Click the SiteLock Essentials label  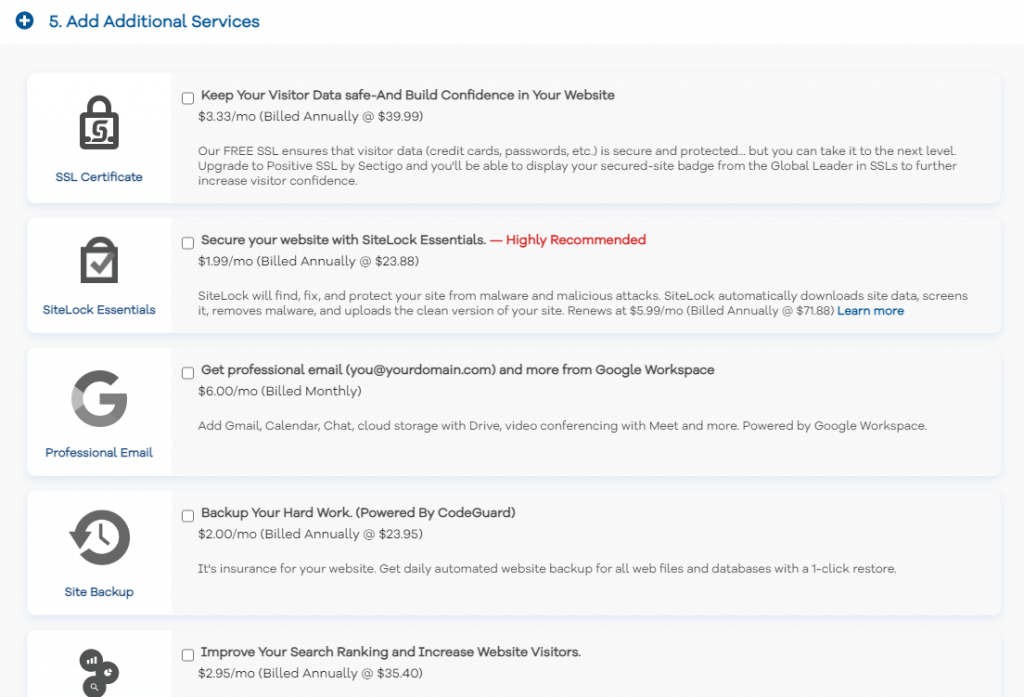99,310
